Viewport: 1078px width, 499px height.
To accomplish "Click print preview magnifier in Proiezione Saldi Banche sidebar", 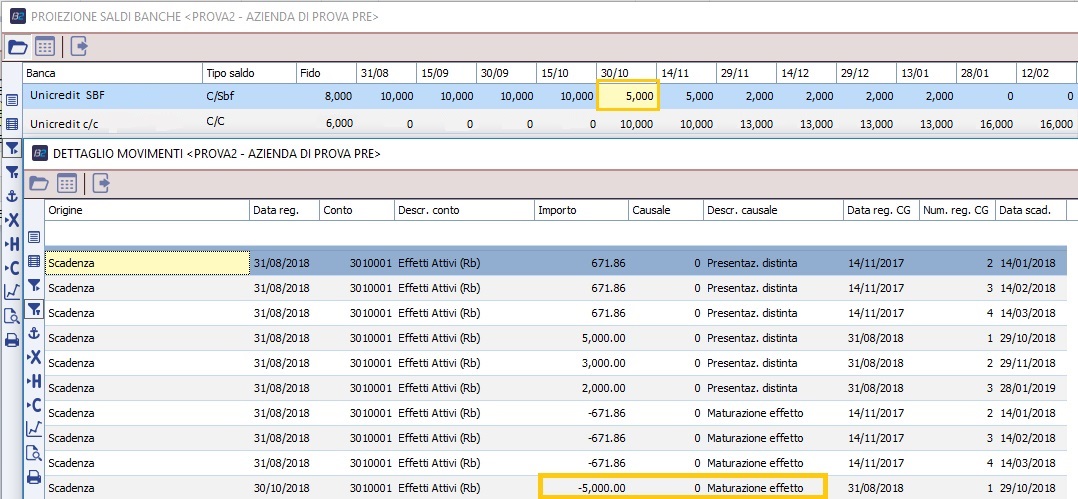I will click(x=12, y=316).
